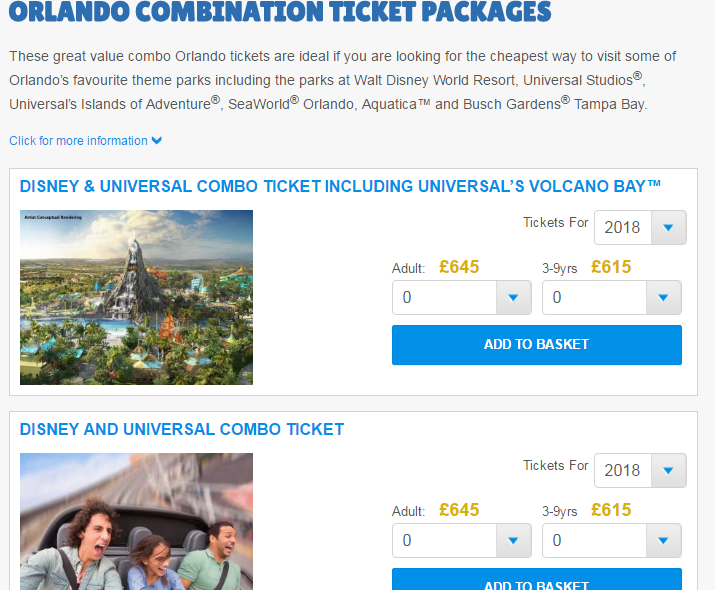Image resolution: width=715 pixels, height=599 pixels.
Task: Open 3-9yrs quantity dropdown for Disney Universal Combo
Action: (611, 540)
